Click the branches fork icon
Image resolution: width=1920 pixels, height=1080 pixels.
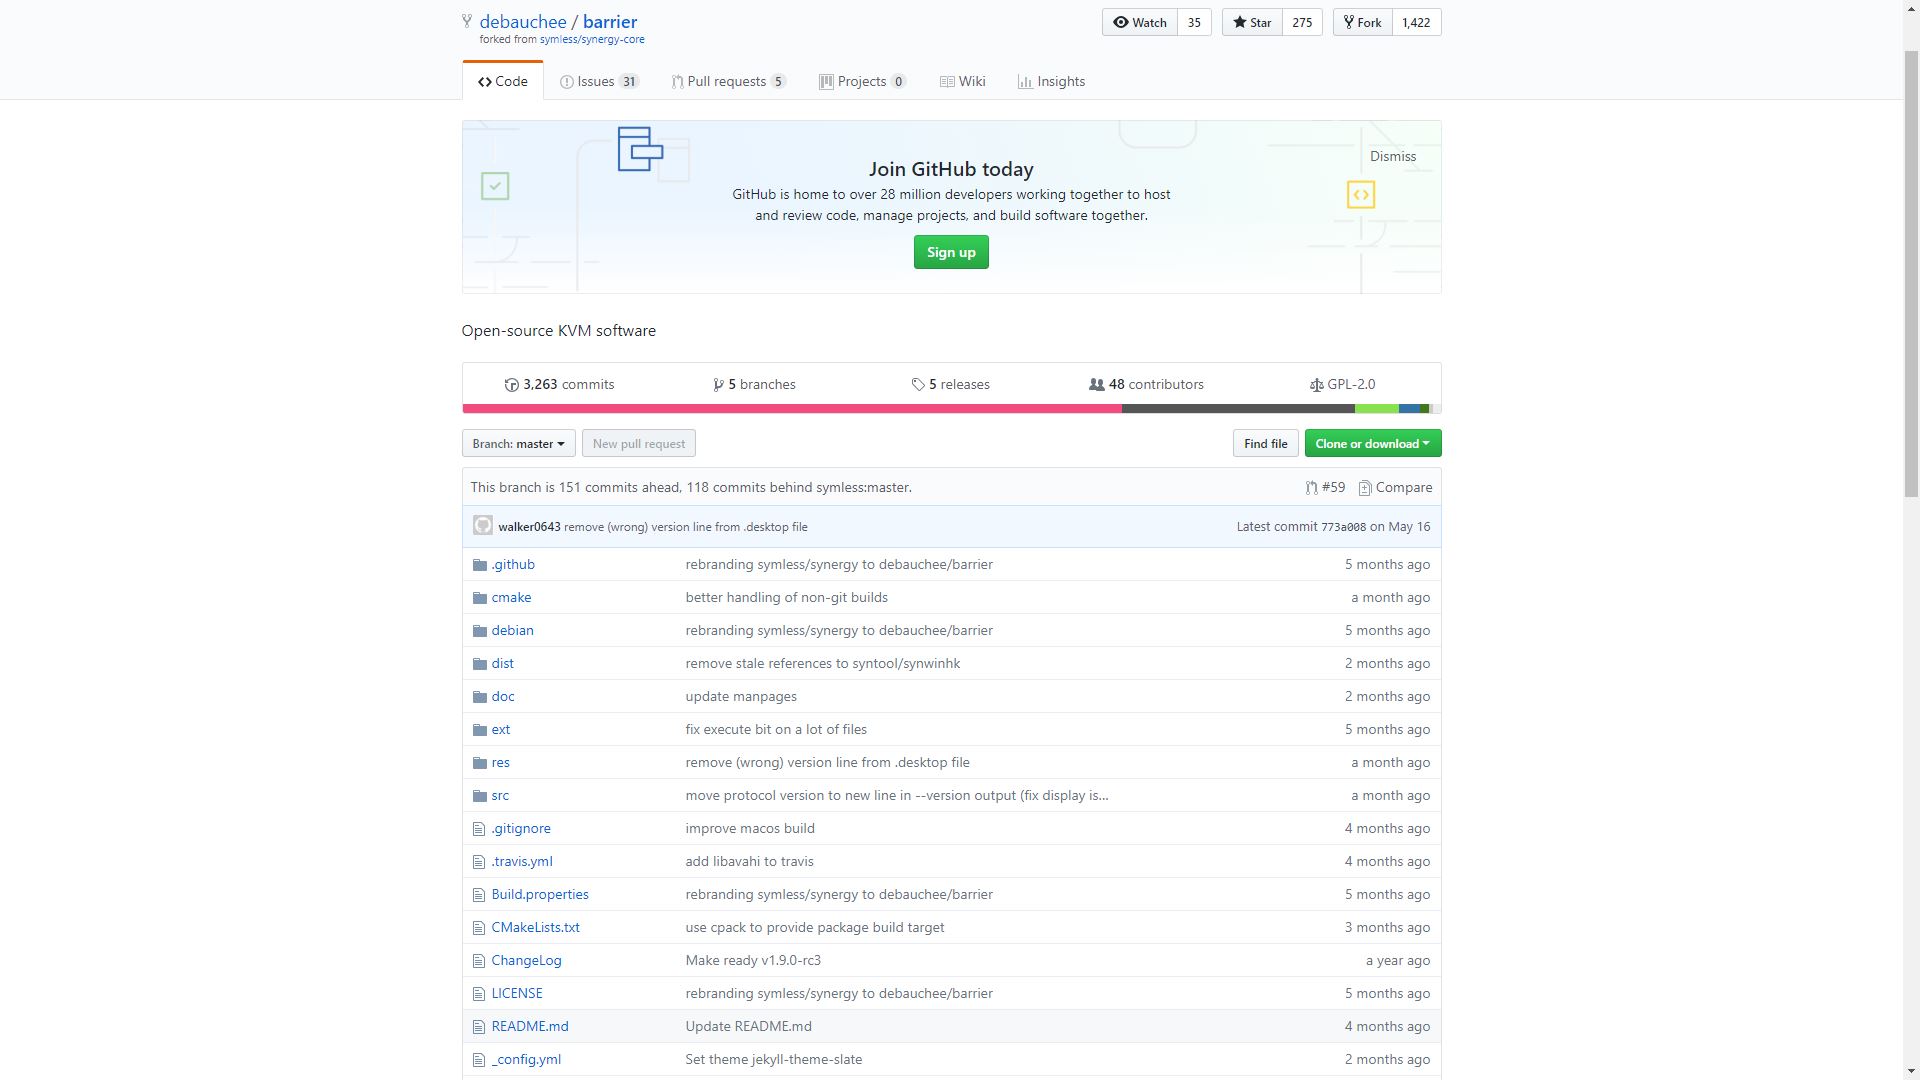tap(718, 385)
